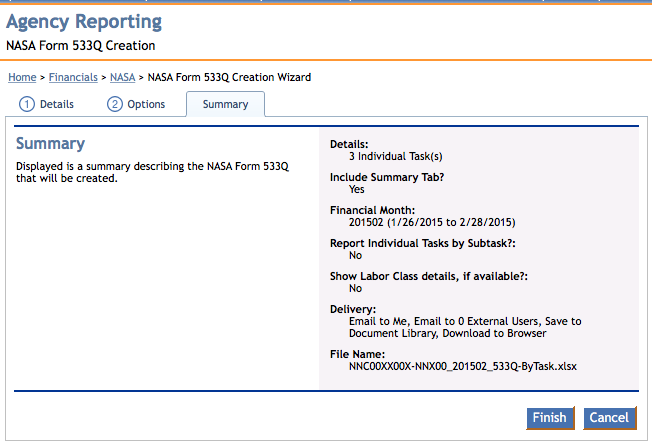652x446 pixels.
Task: Cancel the 533Q creation wizard
Action: (608, 418)
